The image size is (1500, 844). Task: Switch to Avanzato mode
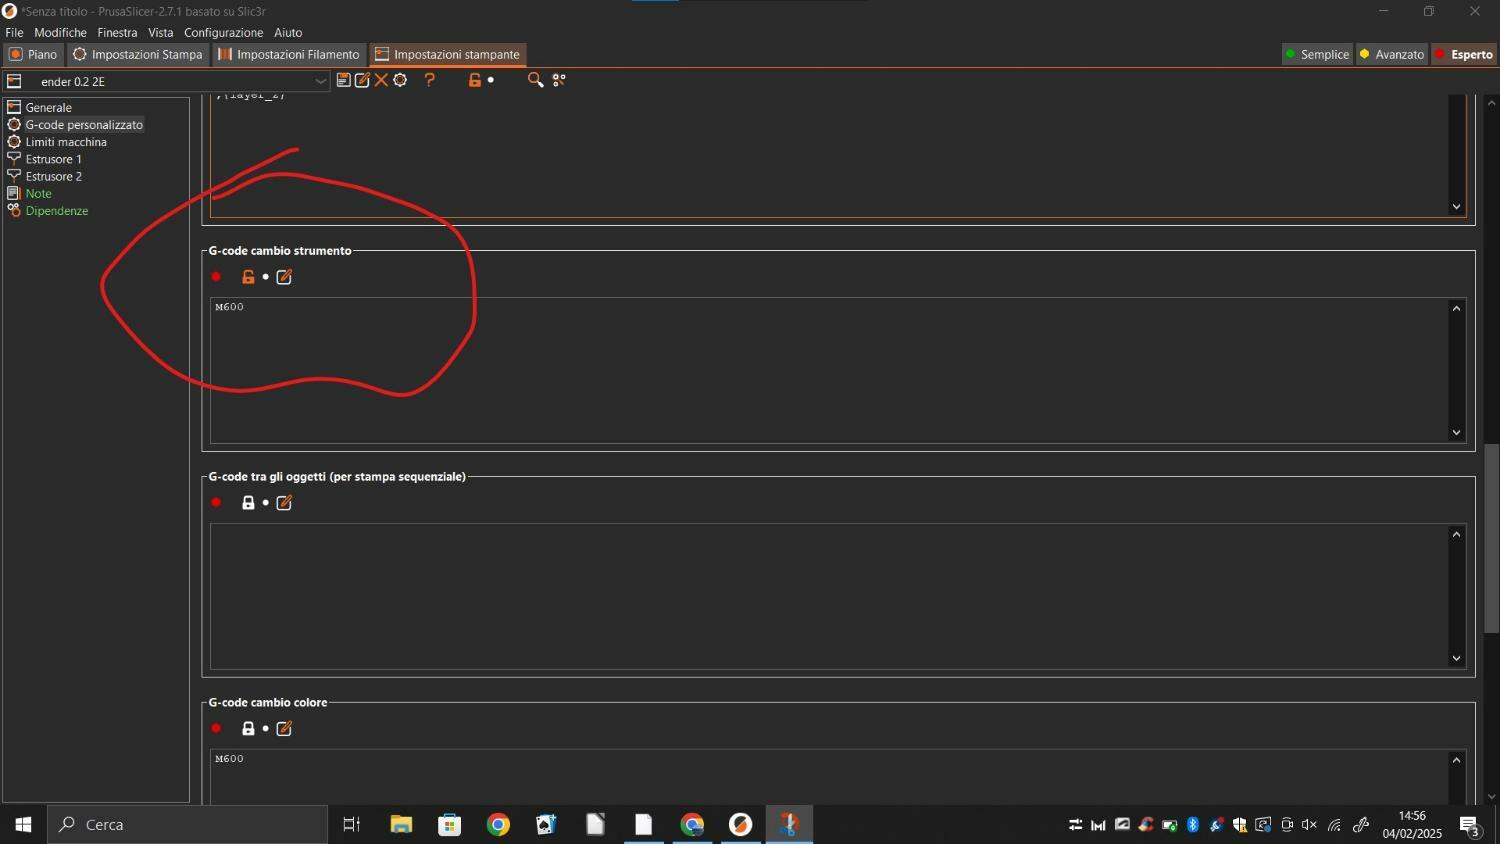click(x=1391, y=54)
